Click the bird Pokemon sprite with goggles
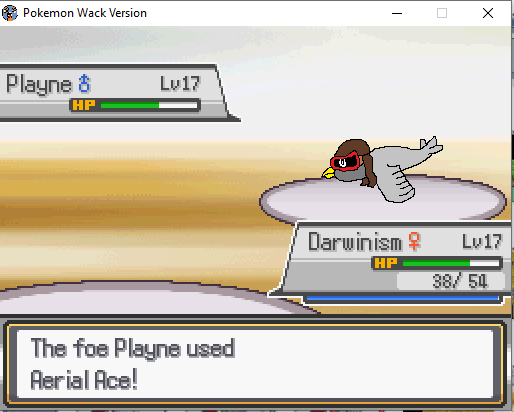The height and width of the screenshot is (412, 514). (x=382, y=169)
